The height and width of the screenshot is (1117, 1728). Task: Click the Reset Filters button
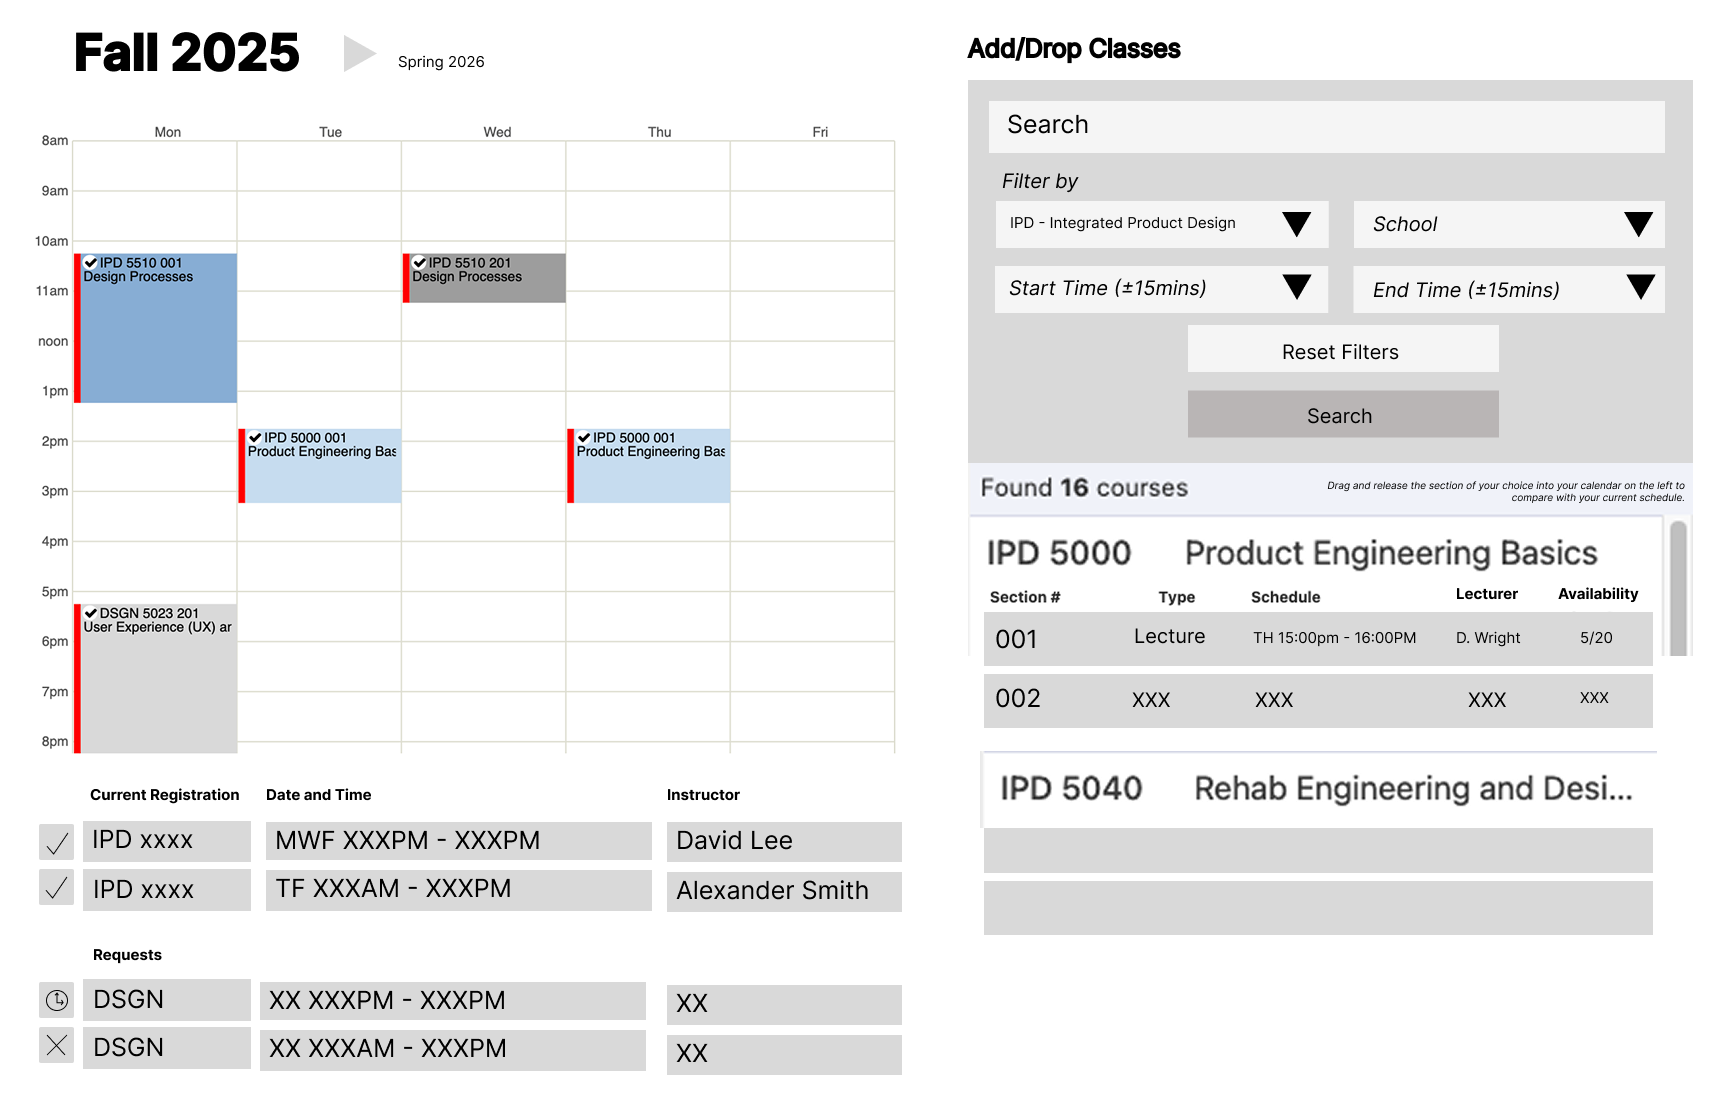pyautogui.click(x=1342, y=351)
